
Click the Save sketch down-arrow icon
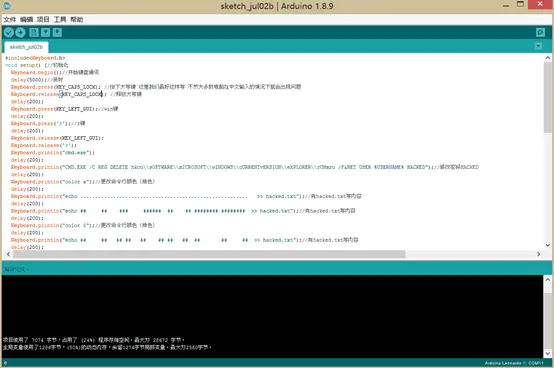57,32
